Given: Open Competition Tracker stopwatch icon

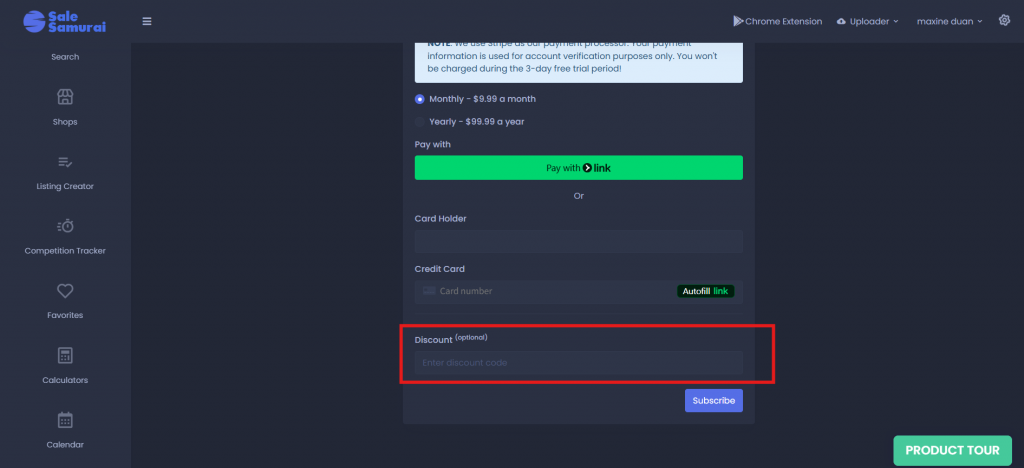Looking at the screenshot, I should [x=65, y=226].
